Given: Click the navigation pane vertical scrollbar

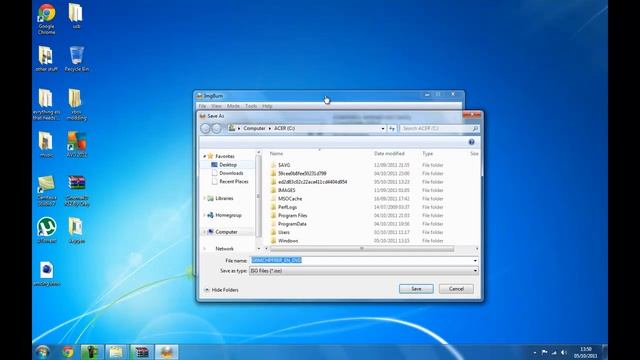Looking at the screenshot, I should pos(258,196).
